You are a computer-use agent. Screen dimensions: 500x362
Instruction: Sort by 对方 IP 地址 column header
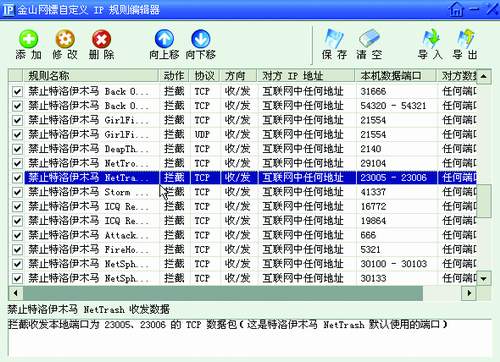click(x=306, y=76)
